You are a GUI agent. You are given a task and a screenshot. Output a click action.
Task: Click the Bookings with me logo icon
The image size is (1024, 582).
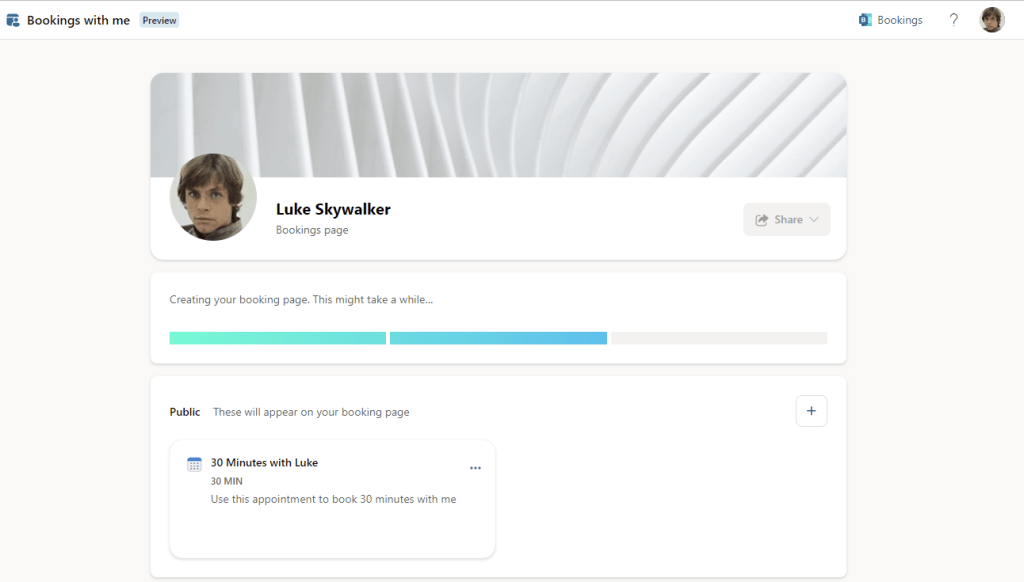[x=13, y=20]
